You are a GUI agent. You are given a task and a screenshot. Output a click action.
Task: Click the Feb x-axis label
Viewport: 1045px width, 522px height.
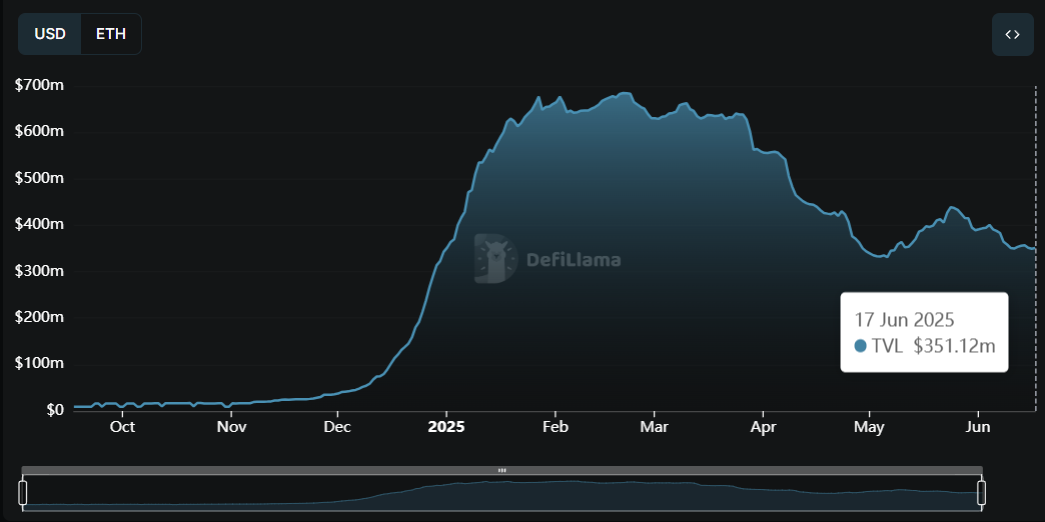pos(555,427)
